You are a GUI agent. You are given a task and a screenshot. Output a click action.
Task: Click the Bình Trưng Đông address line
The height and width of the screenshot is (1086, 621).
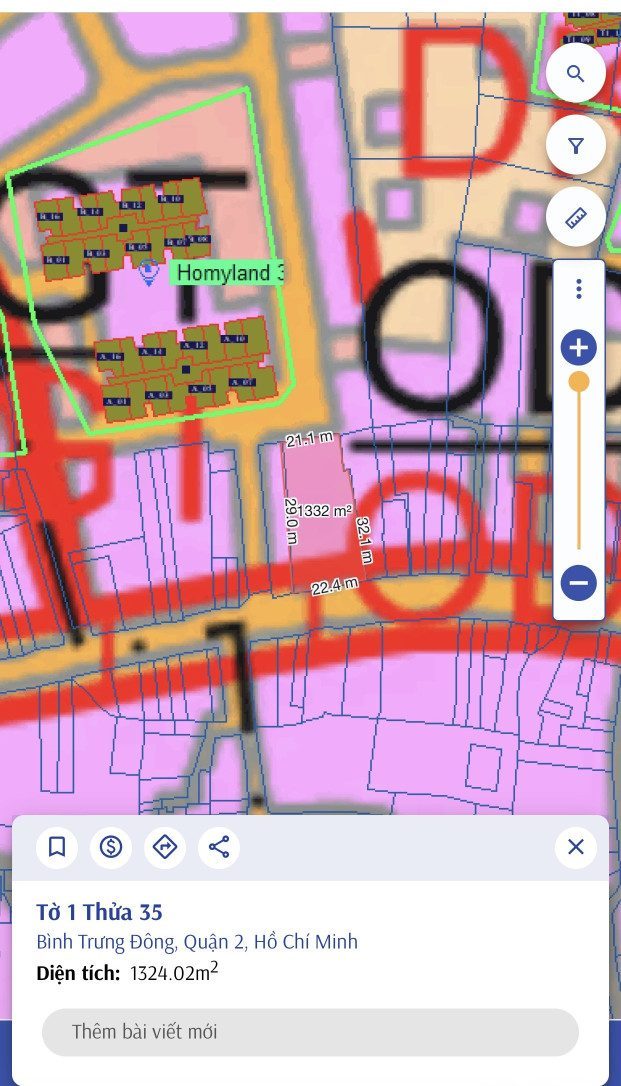pyautogui.click(x=197, y=942)
